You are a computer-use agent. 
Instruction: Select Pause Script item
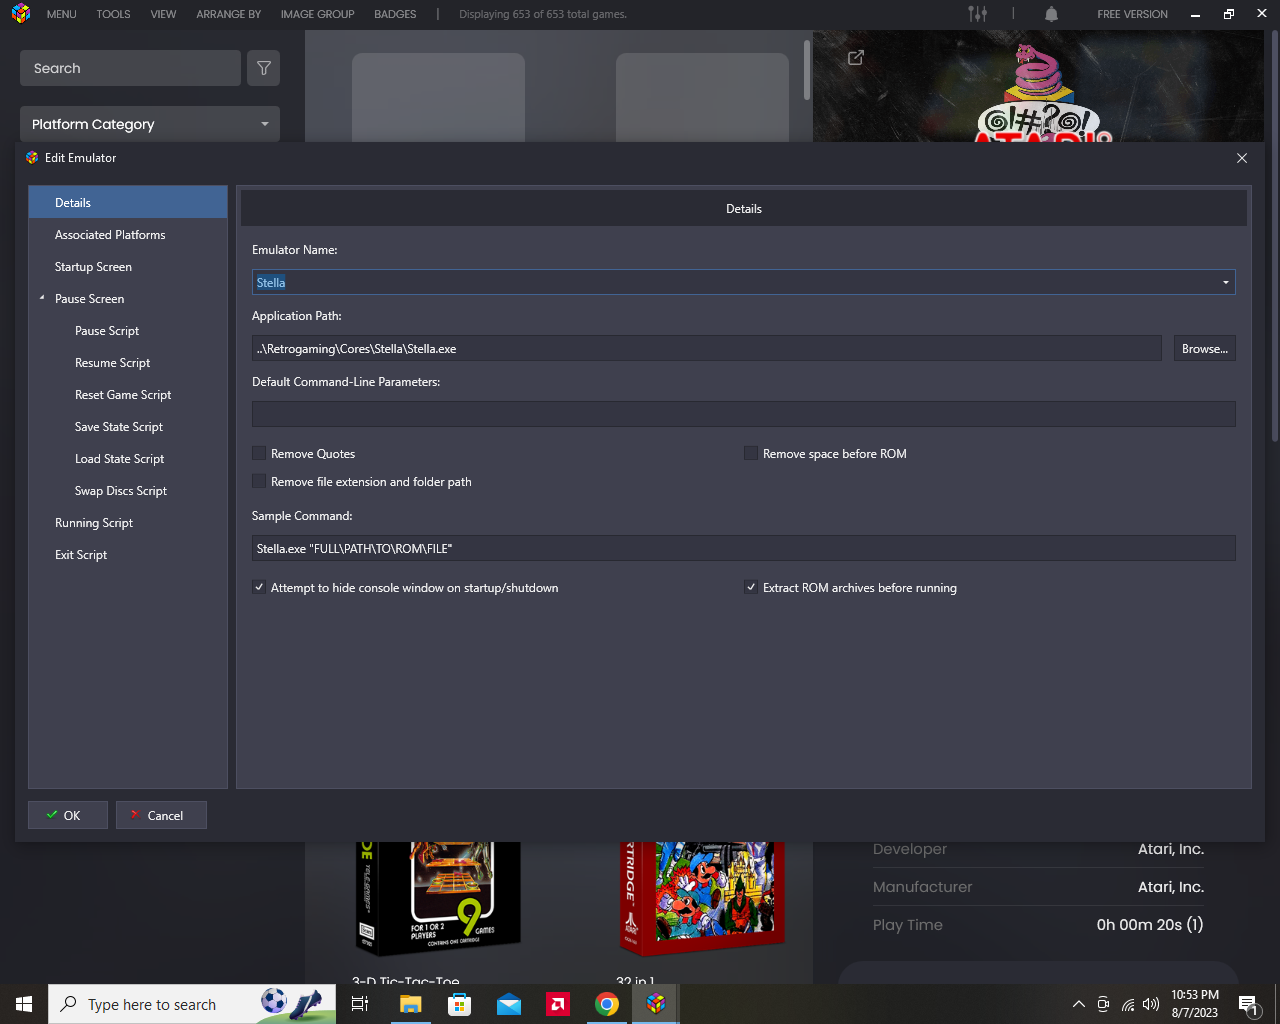click(x=128, y=330)
